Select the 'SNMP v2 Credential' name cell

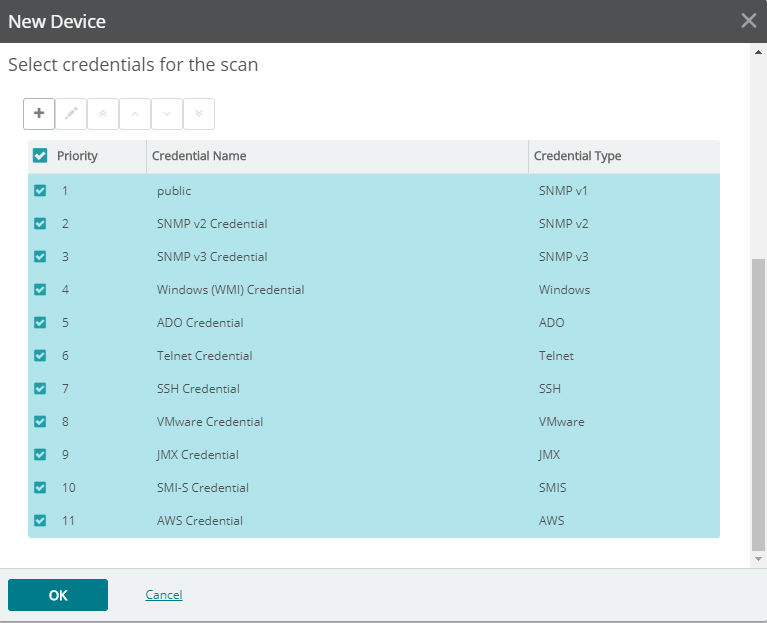click(x=212, y=223)
